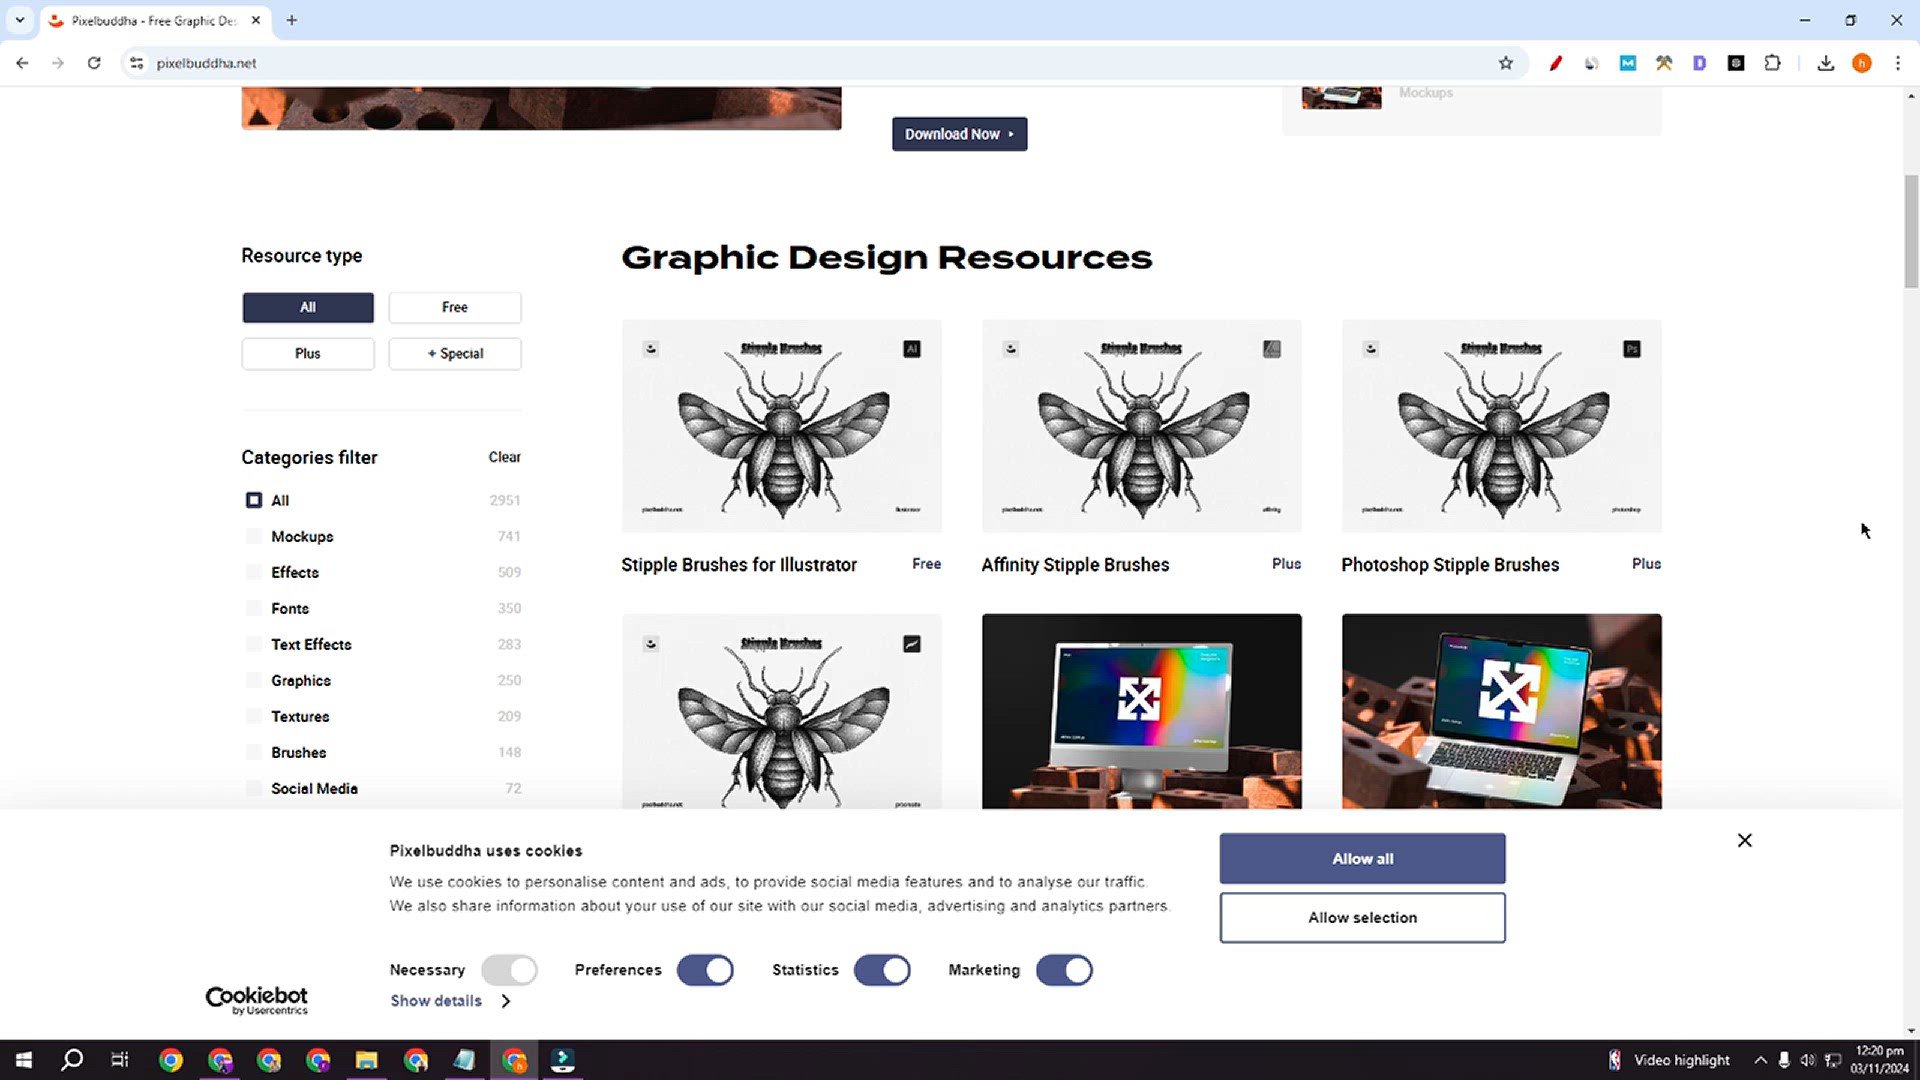The width and height of the screenshot is (1920, 1080).
Task: Open Chrome downloads icon
Action: click(1826, 63)
